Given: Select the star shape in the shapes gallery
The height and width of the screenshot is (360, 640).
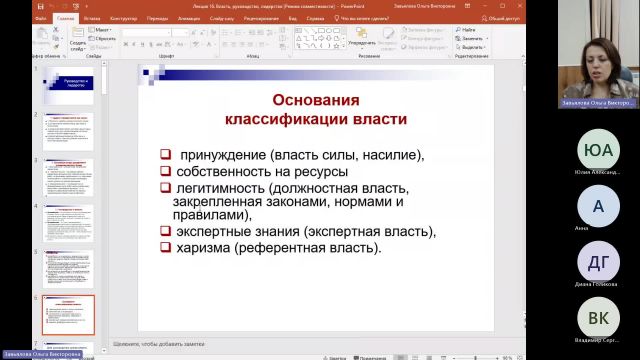Looking at the screenshot, I should click(336, 46).
